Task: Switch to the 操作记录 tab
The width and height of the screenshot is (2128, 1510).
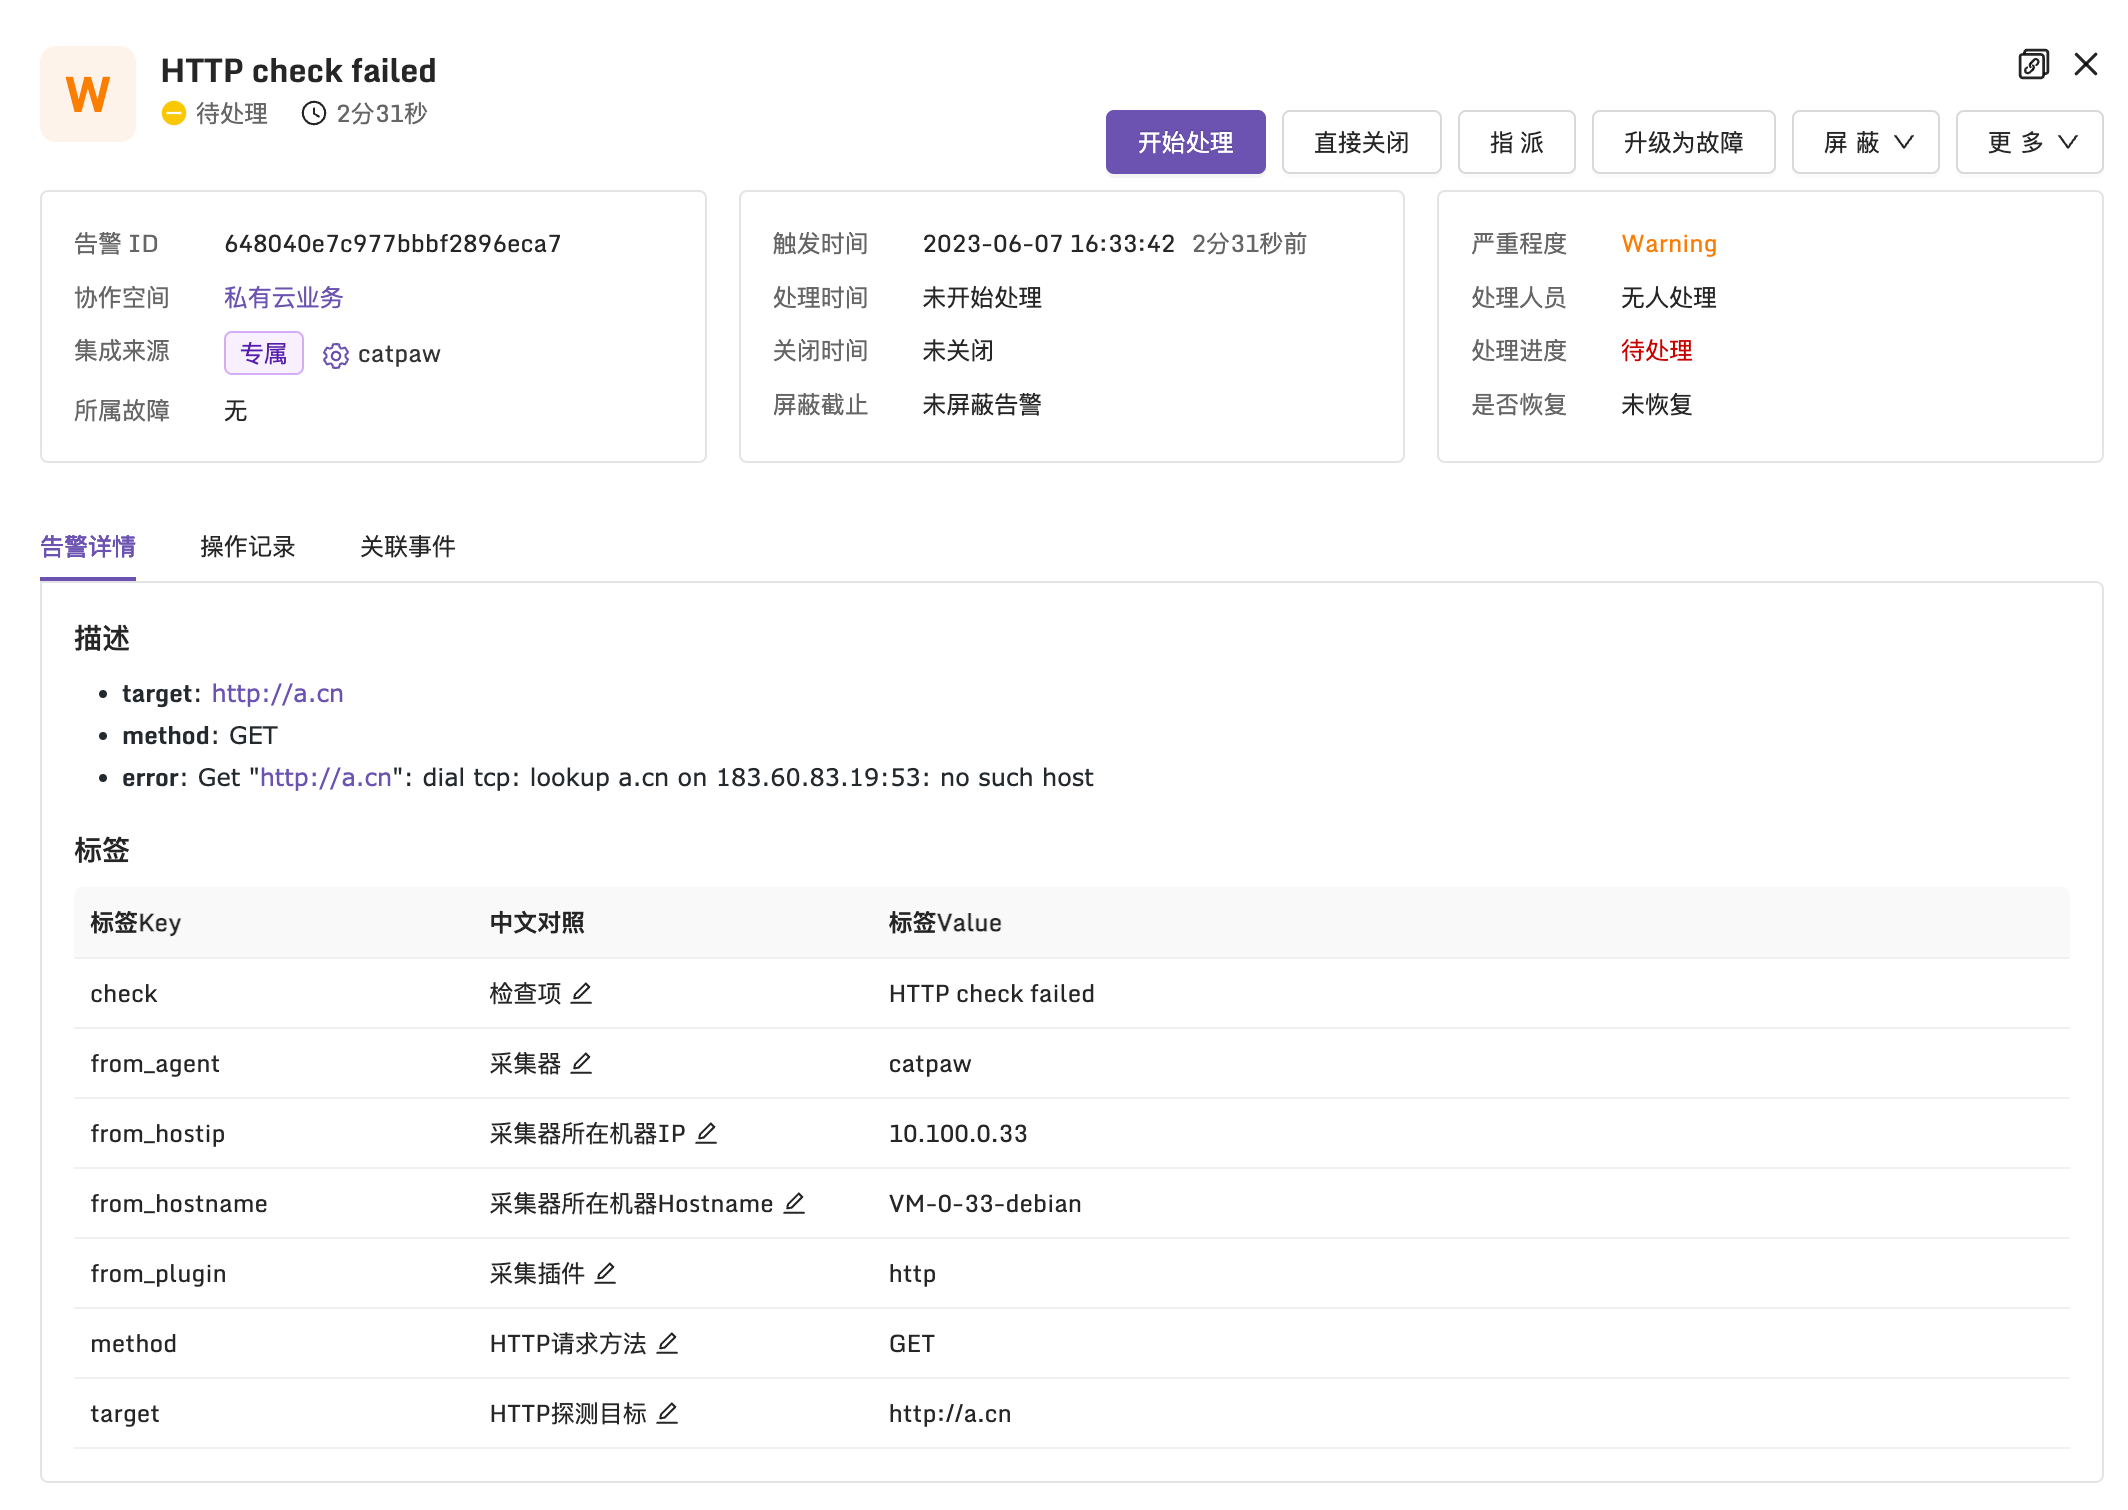Action: (247, 547)
